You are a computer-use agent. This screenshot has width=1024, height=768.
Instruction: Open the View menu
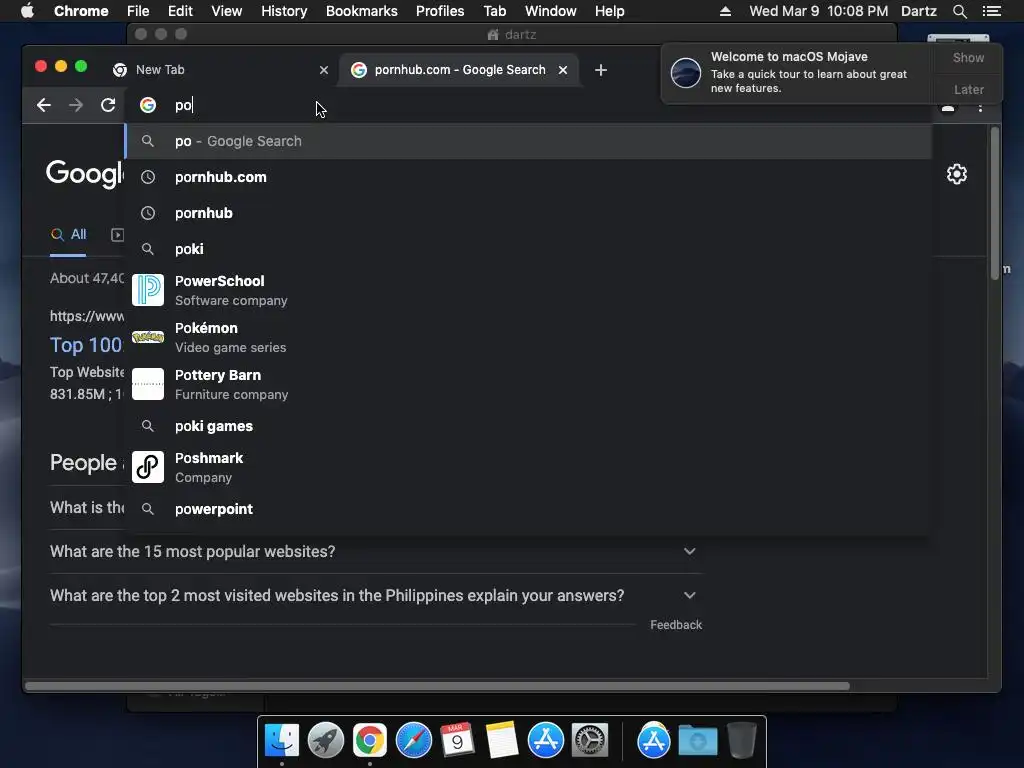[x=227, y=11]
